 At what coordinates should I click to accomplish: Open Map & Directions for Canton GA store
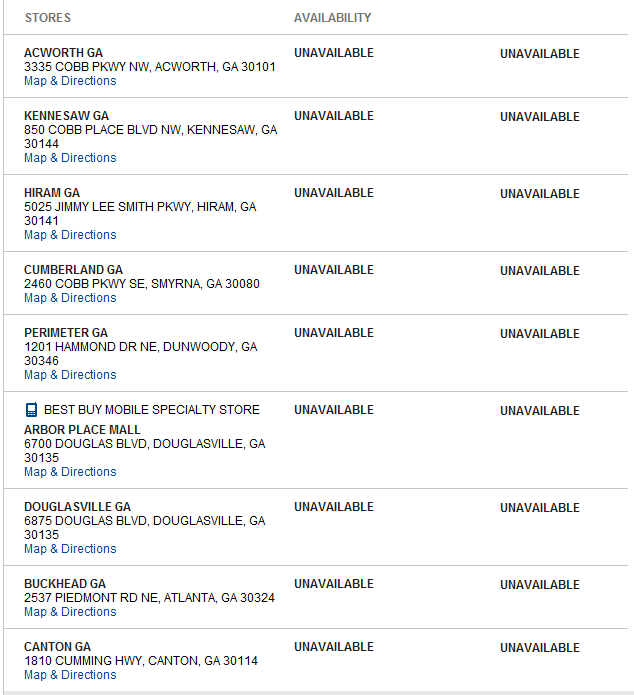click(70, 675)
